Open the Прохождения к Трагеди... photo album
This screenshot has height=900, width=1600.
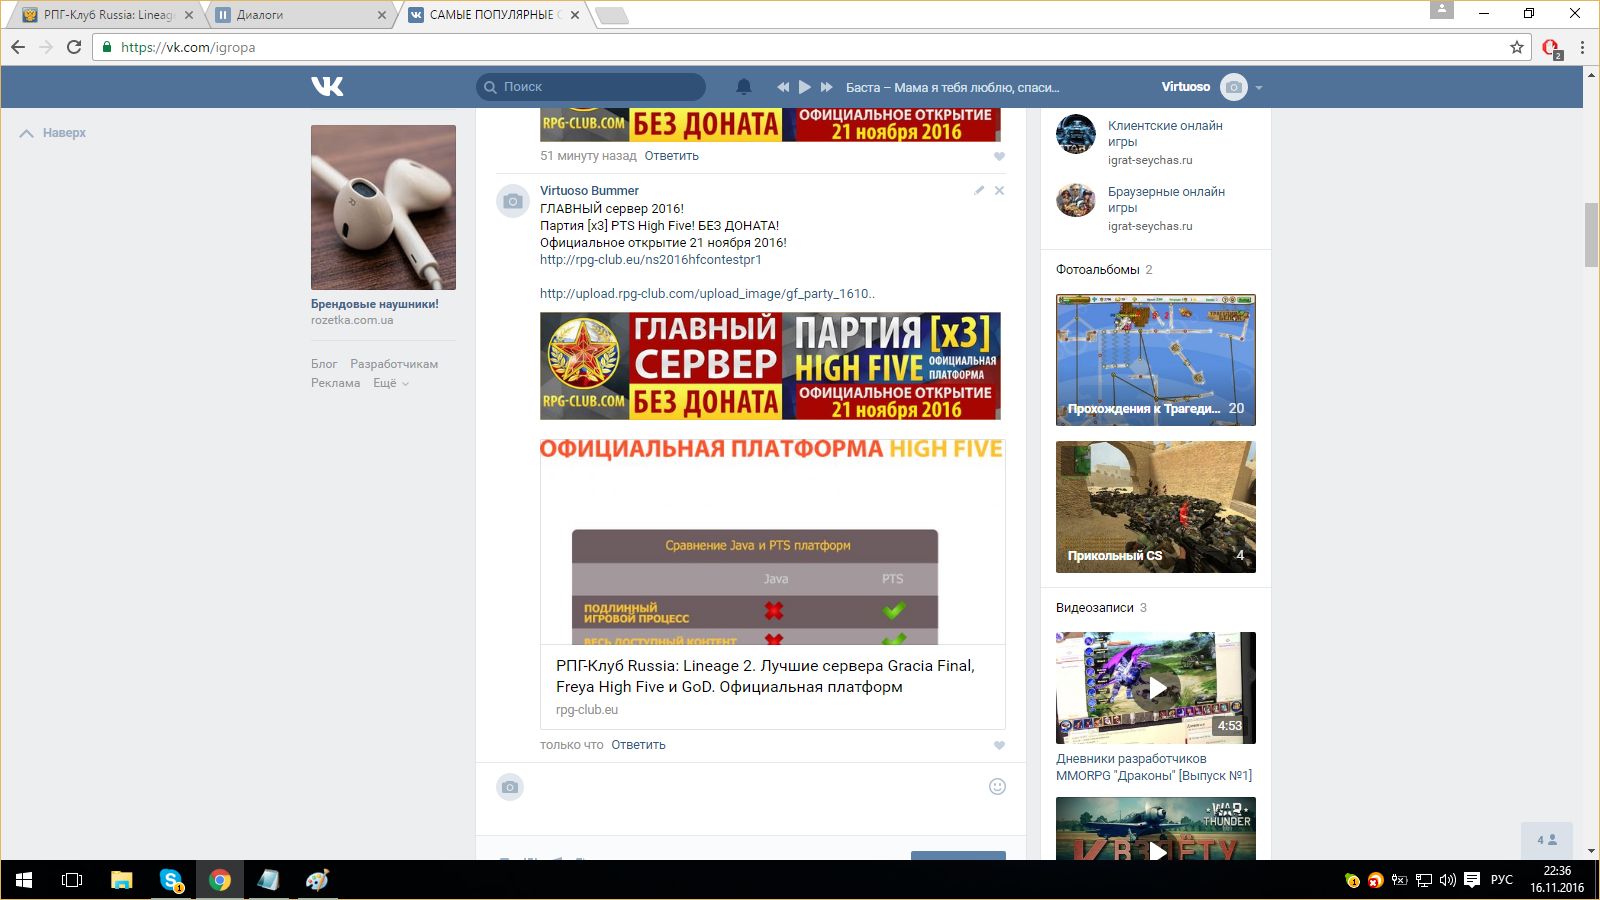click(1156, 360)
